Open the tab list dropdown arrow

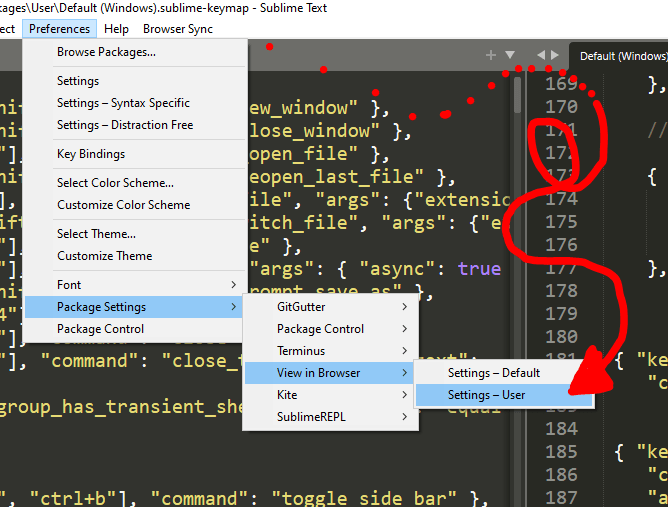coord(510,55)
